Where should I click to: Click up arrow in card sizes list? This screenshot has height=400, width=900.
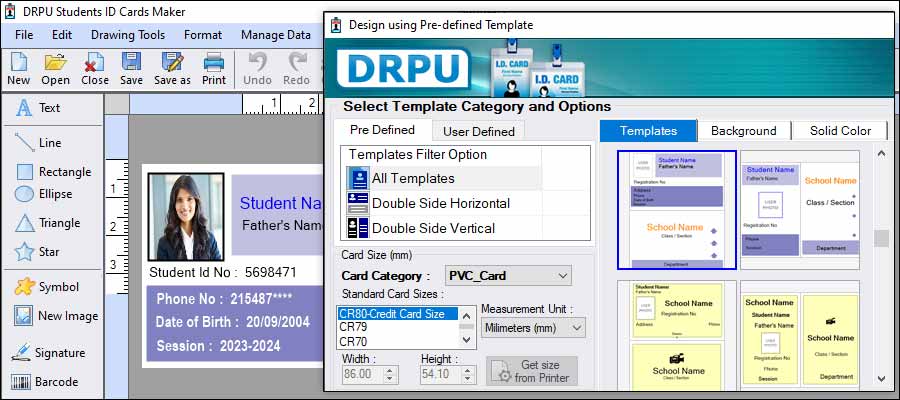[x=467, y=315]
